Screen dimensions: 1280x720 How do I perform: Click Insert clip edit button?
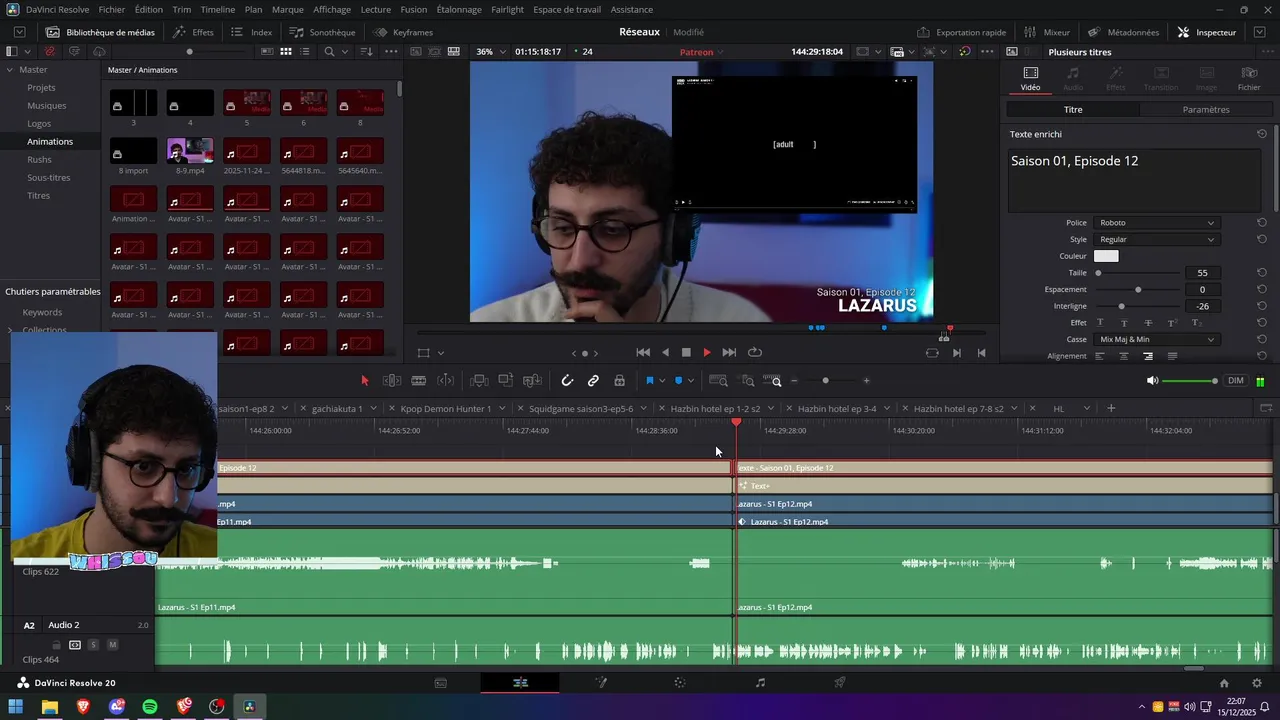pyautogui.click(x=479, y=381)
